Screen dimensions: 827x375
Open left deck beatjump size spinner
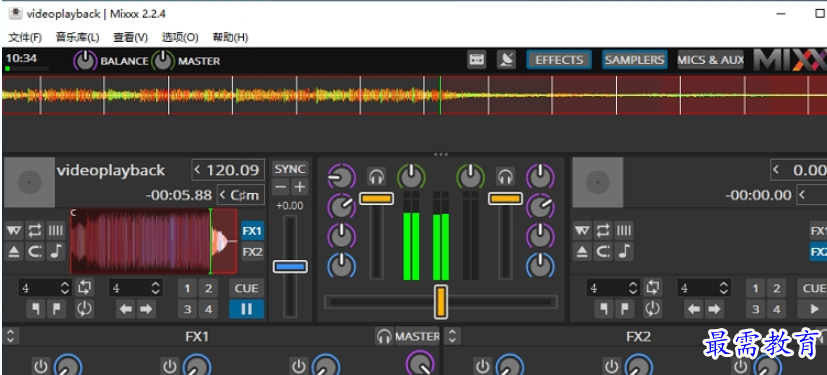[156, 288]
